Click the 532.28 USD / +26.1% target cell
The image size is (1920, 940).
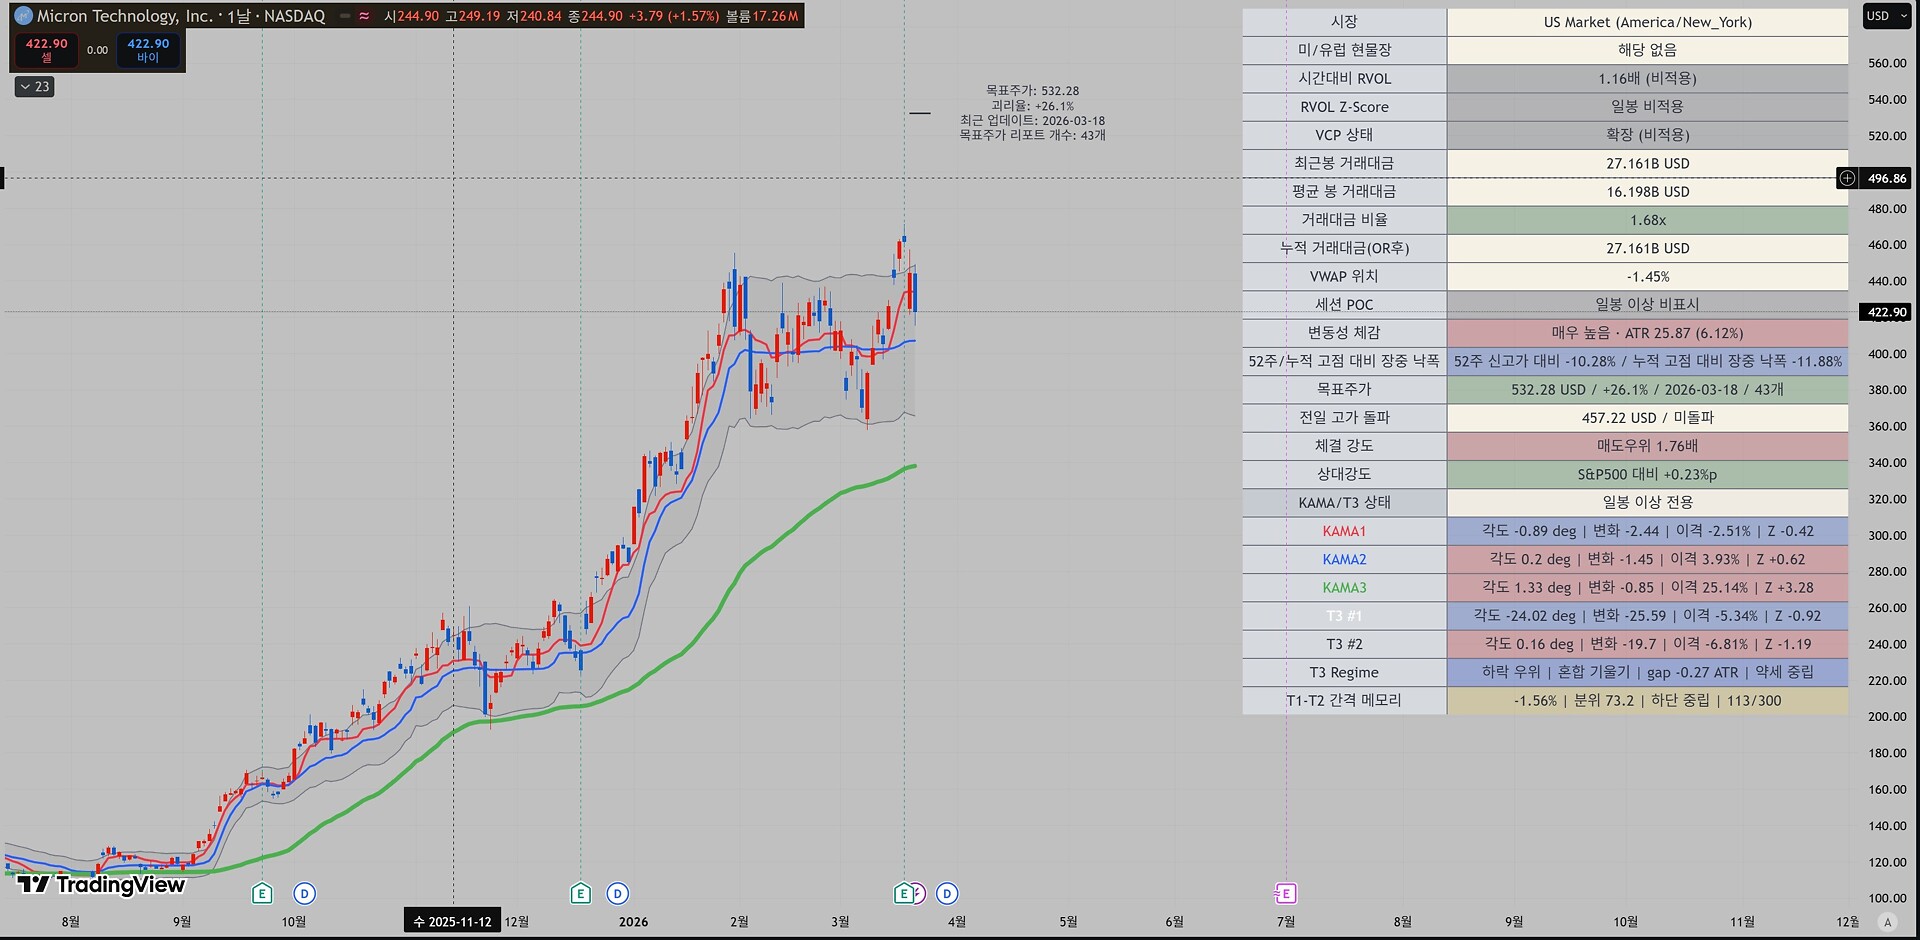point(1647,390)
